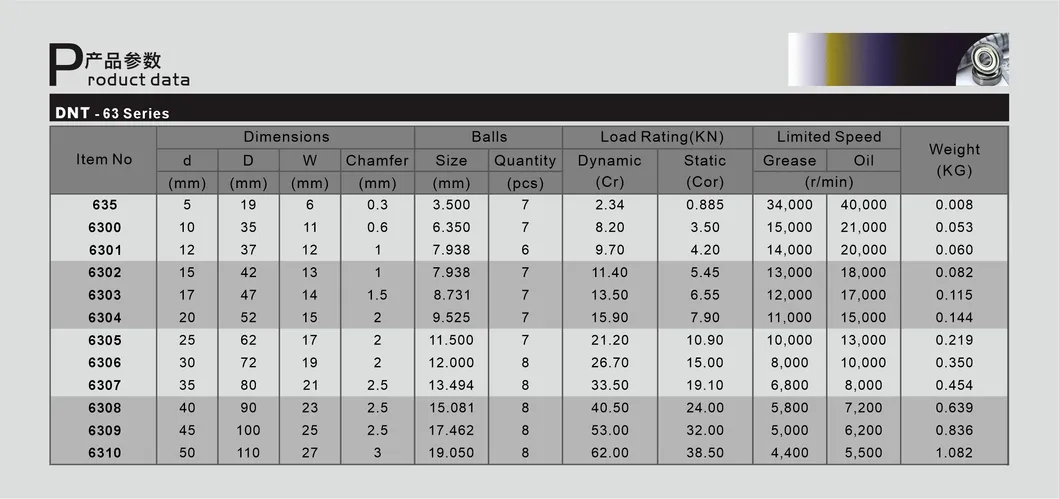This screenshot has width=1059, height=499.
Task: Click dynamic load value 21.20
Action: 610,340
